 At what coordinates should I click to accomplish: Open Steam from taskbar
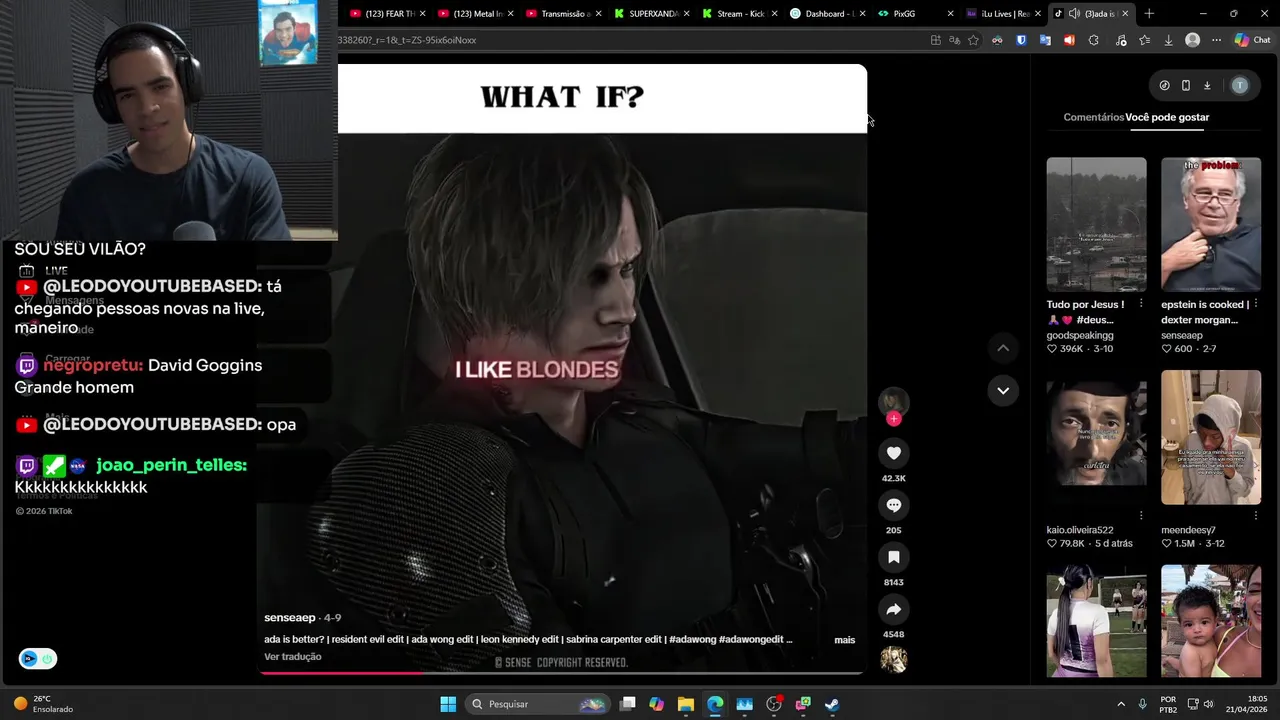pyautogui.click(x=832, y=704)
